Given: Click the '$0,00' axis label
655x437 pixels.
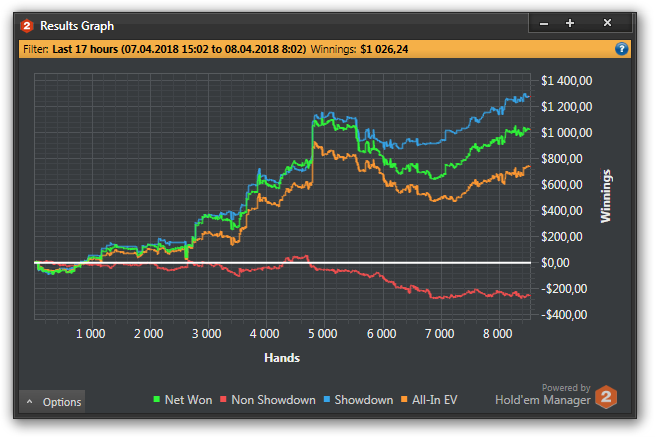Looking at the screenshot, I should [555, 262].
